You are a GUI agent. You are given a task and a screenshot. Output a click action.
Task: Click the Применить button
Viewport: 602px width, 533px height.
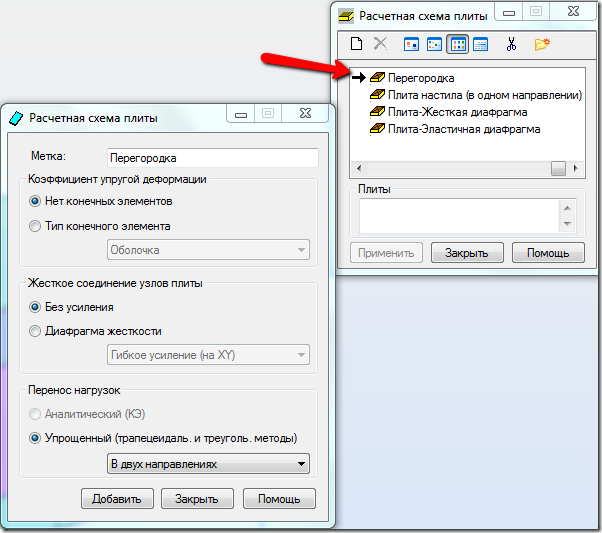386,253
